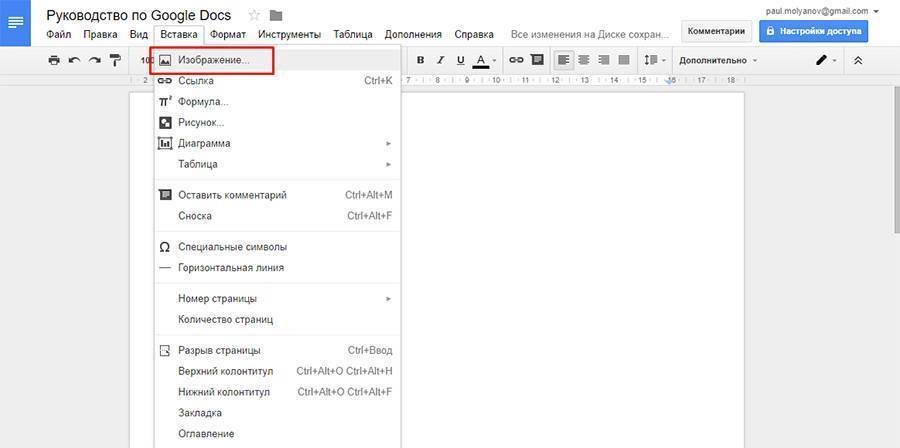Screen dimensions: 900x448
Task: Open the text color picker
Action: [x=484, y=60]
